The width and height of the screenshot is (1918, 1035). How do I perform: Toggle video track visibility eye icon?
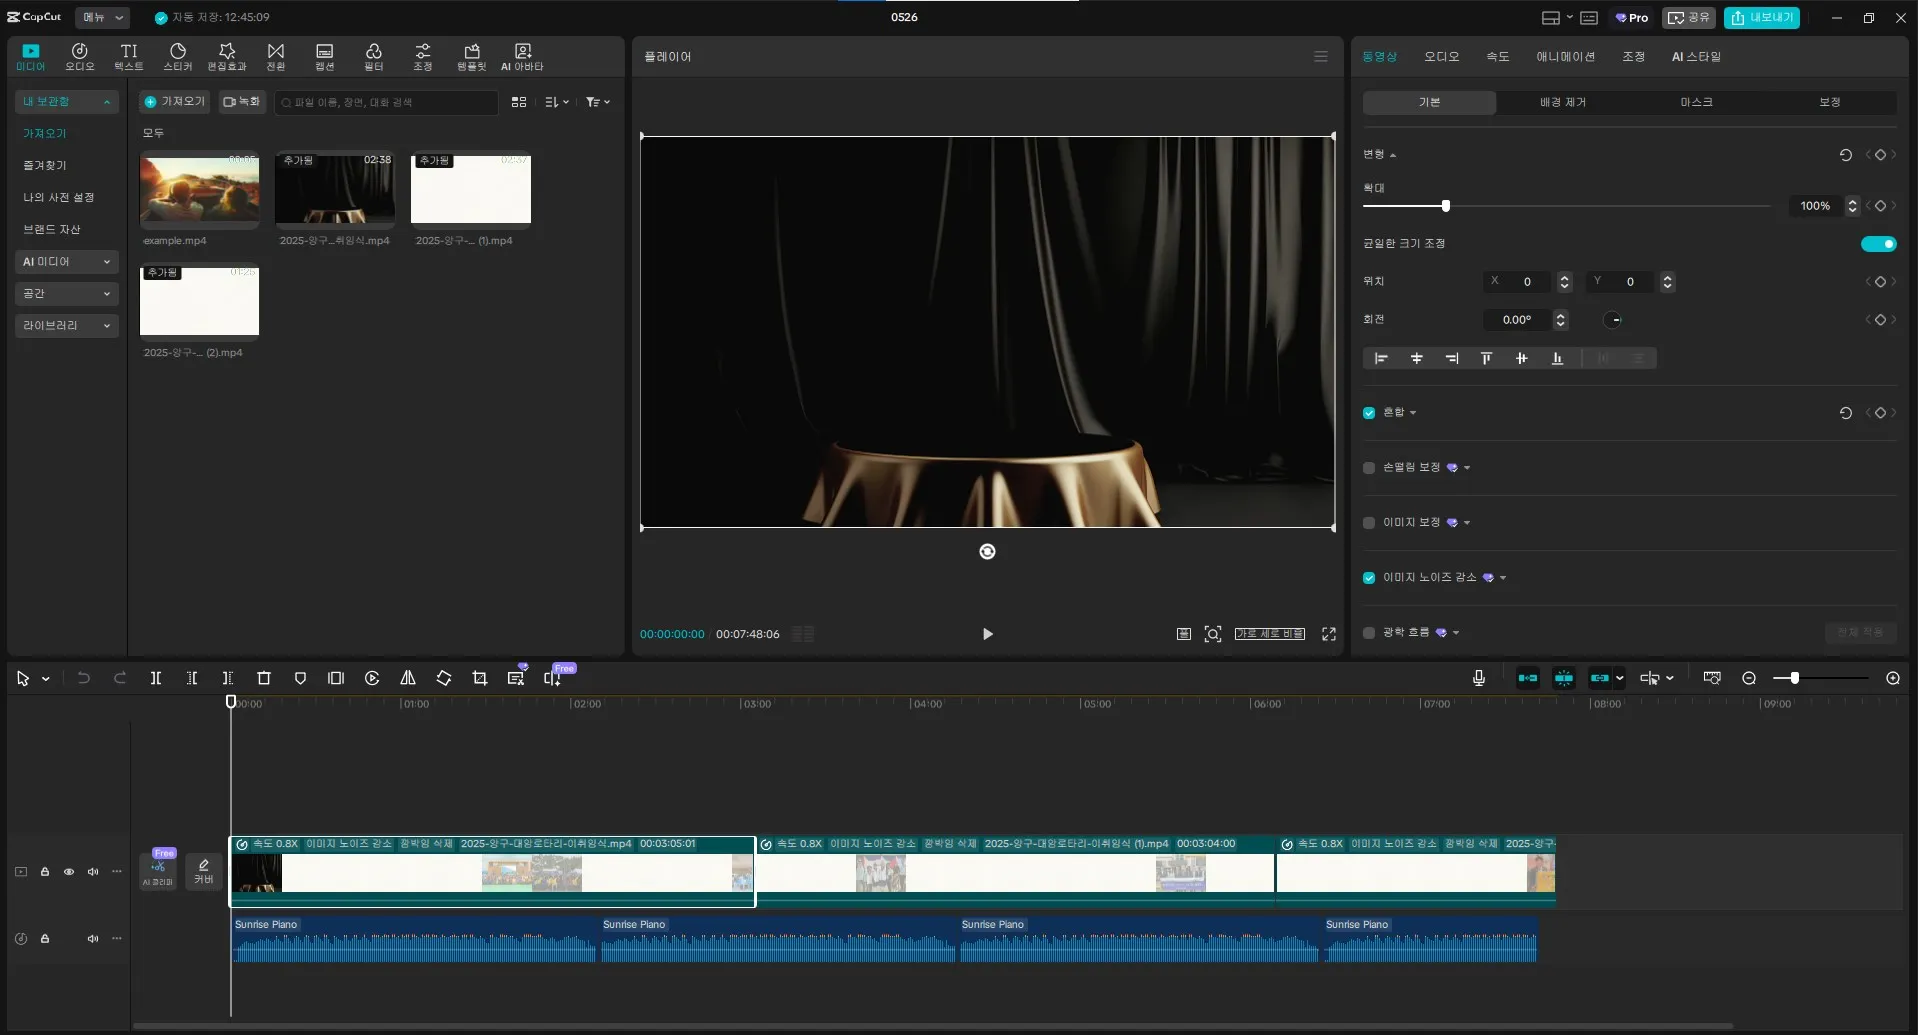[69, 872]
